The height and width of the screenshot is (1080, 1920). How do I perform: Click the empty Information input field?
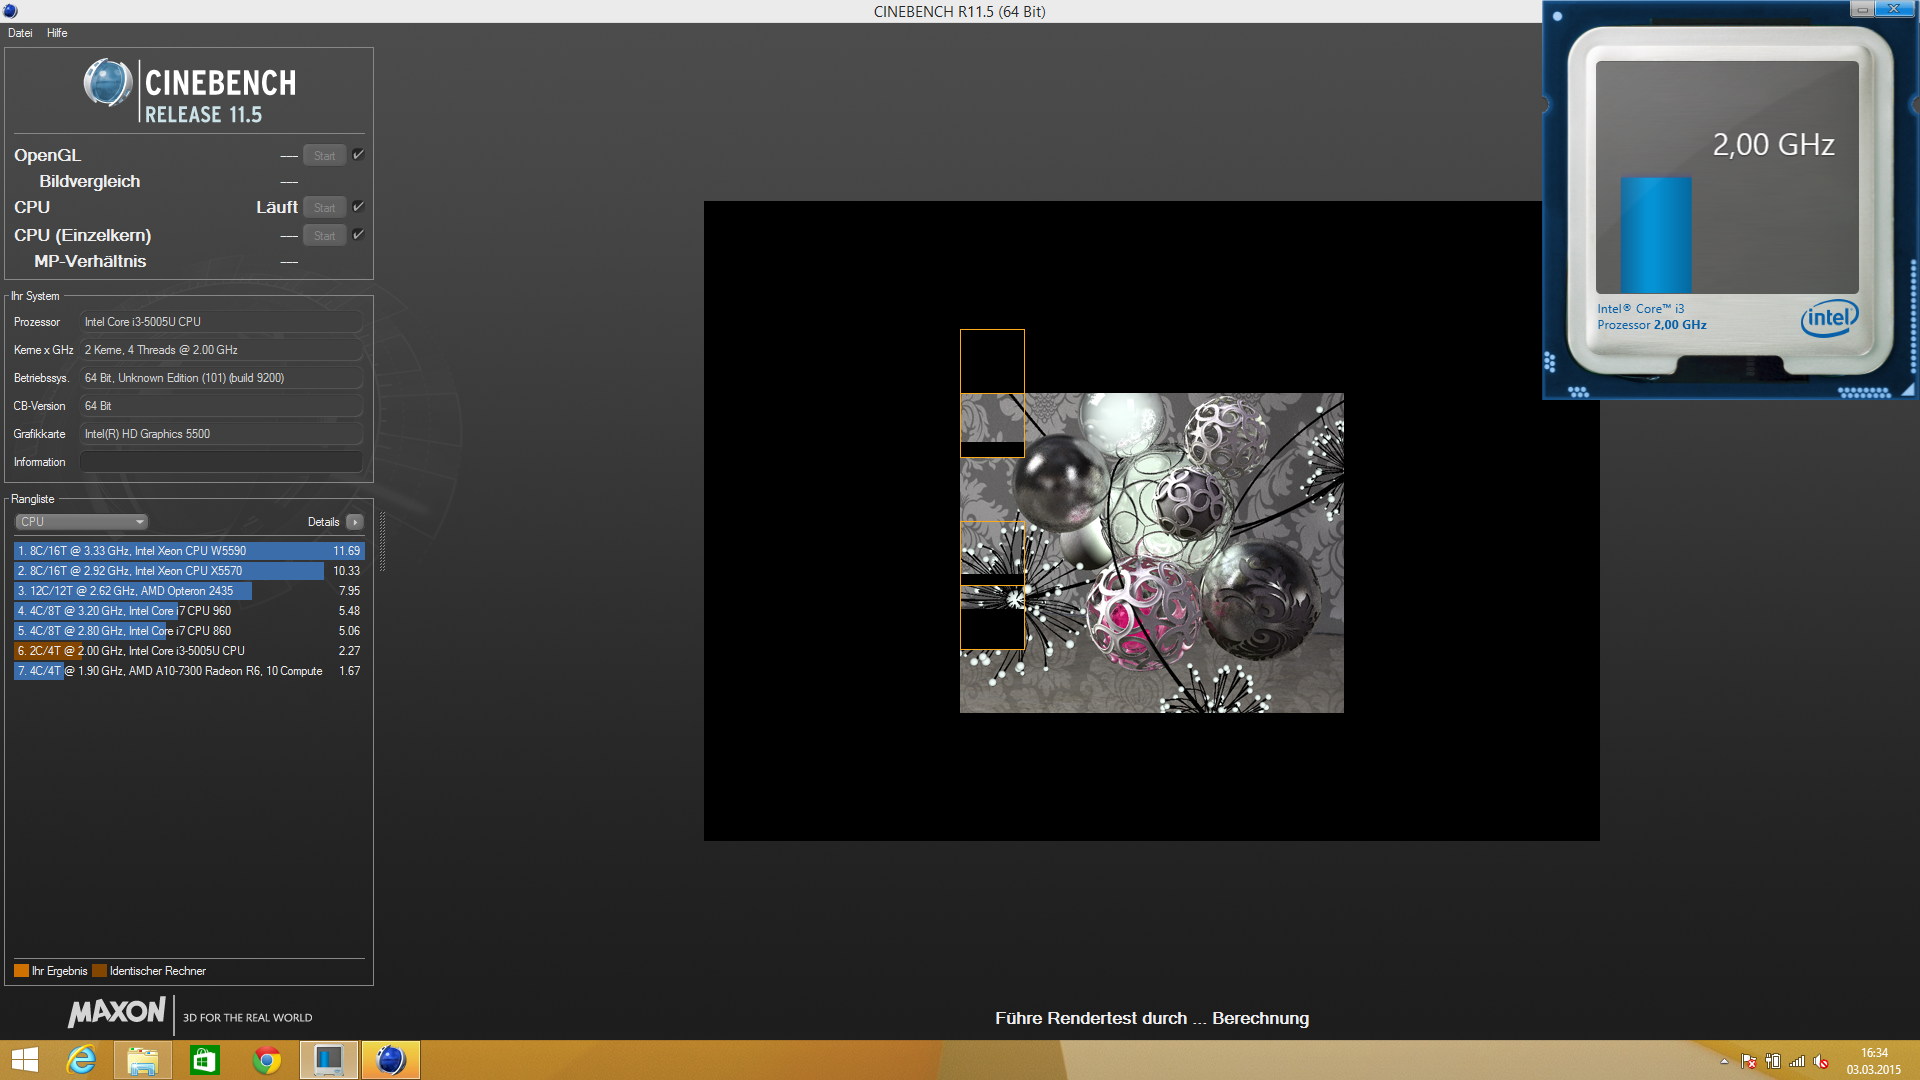click(220, 462)
